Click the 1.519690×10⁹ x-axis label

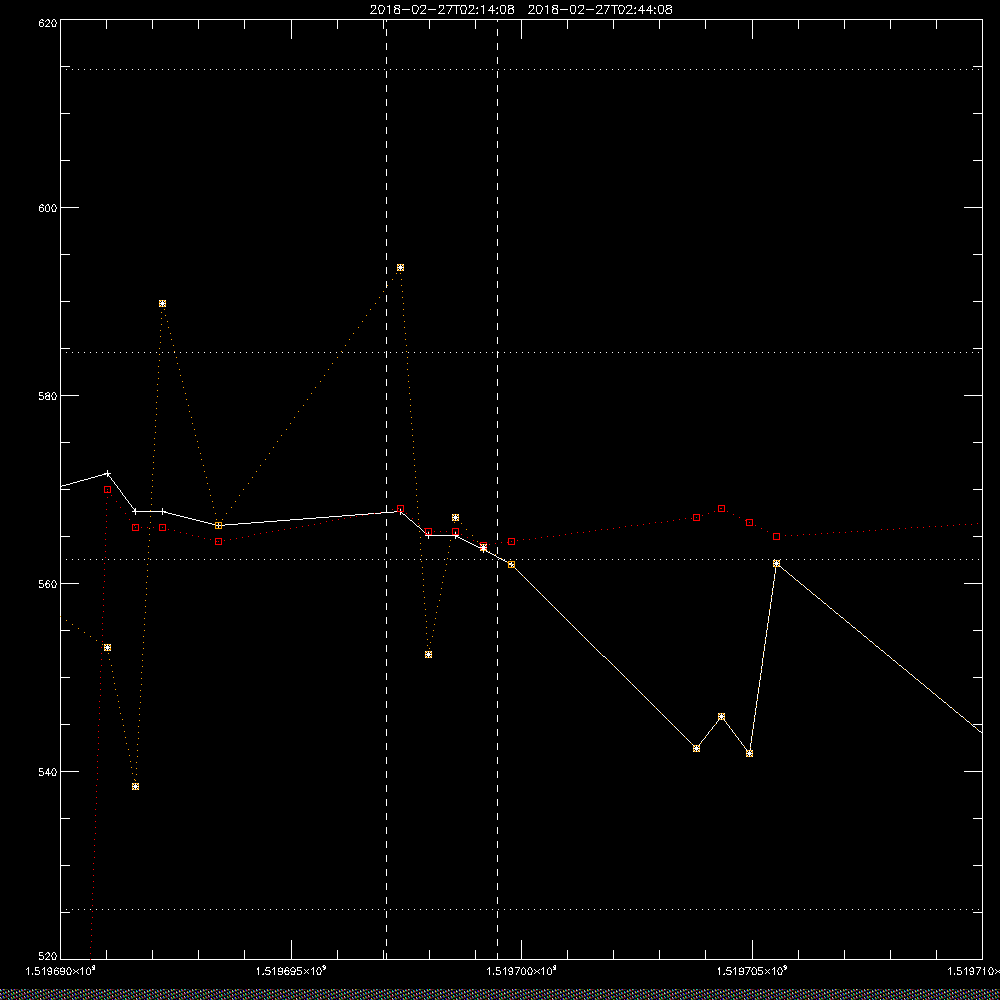pyautogui.click(x=60, y=971)
